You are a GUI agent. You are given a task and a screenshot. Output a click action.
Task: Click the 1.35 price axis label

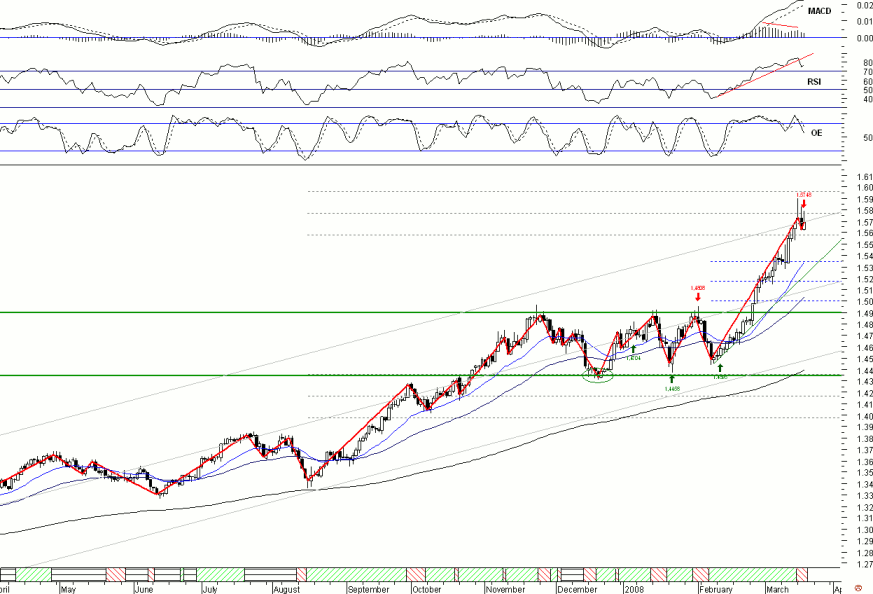click(x=865, y=473)
